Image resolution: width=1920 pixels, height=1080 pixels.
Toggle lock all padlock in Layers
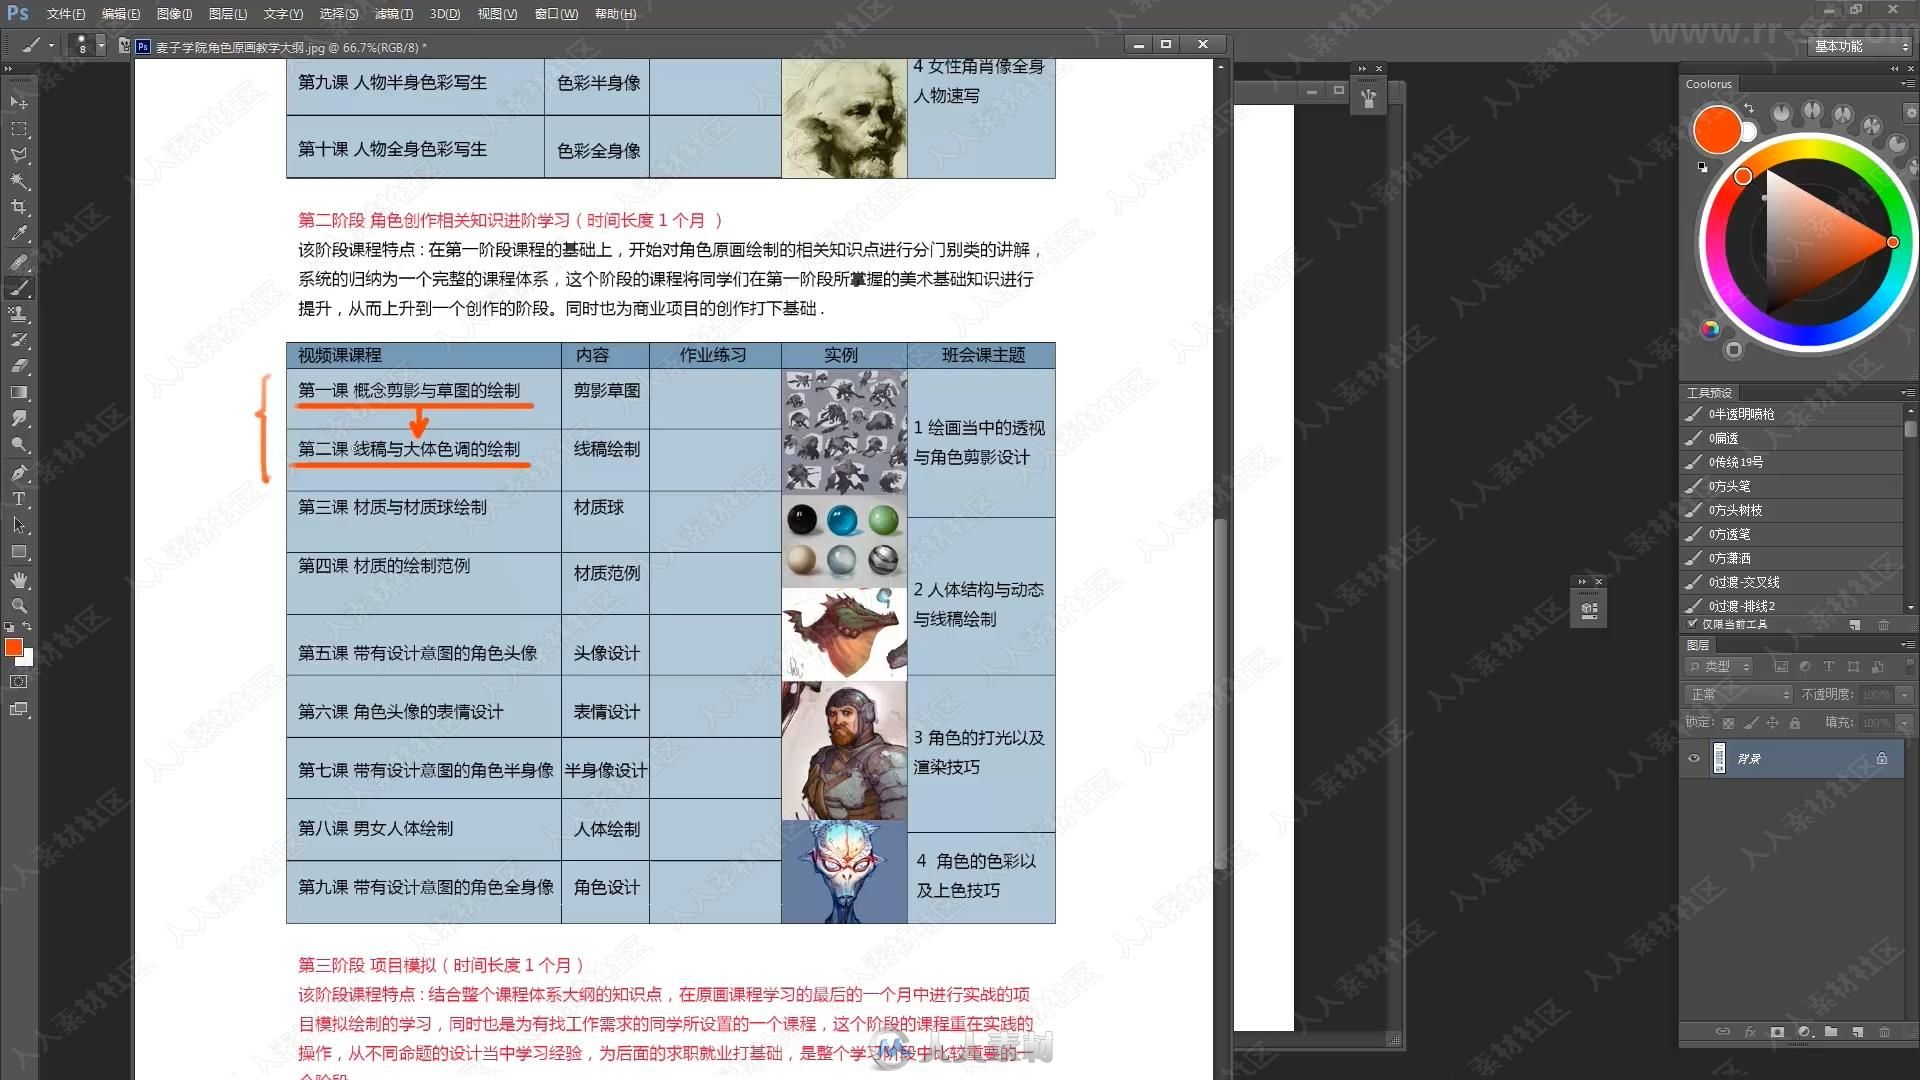(1795, 722)
